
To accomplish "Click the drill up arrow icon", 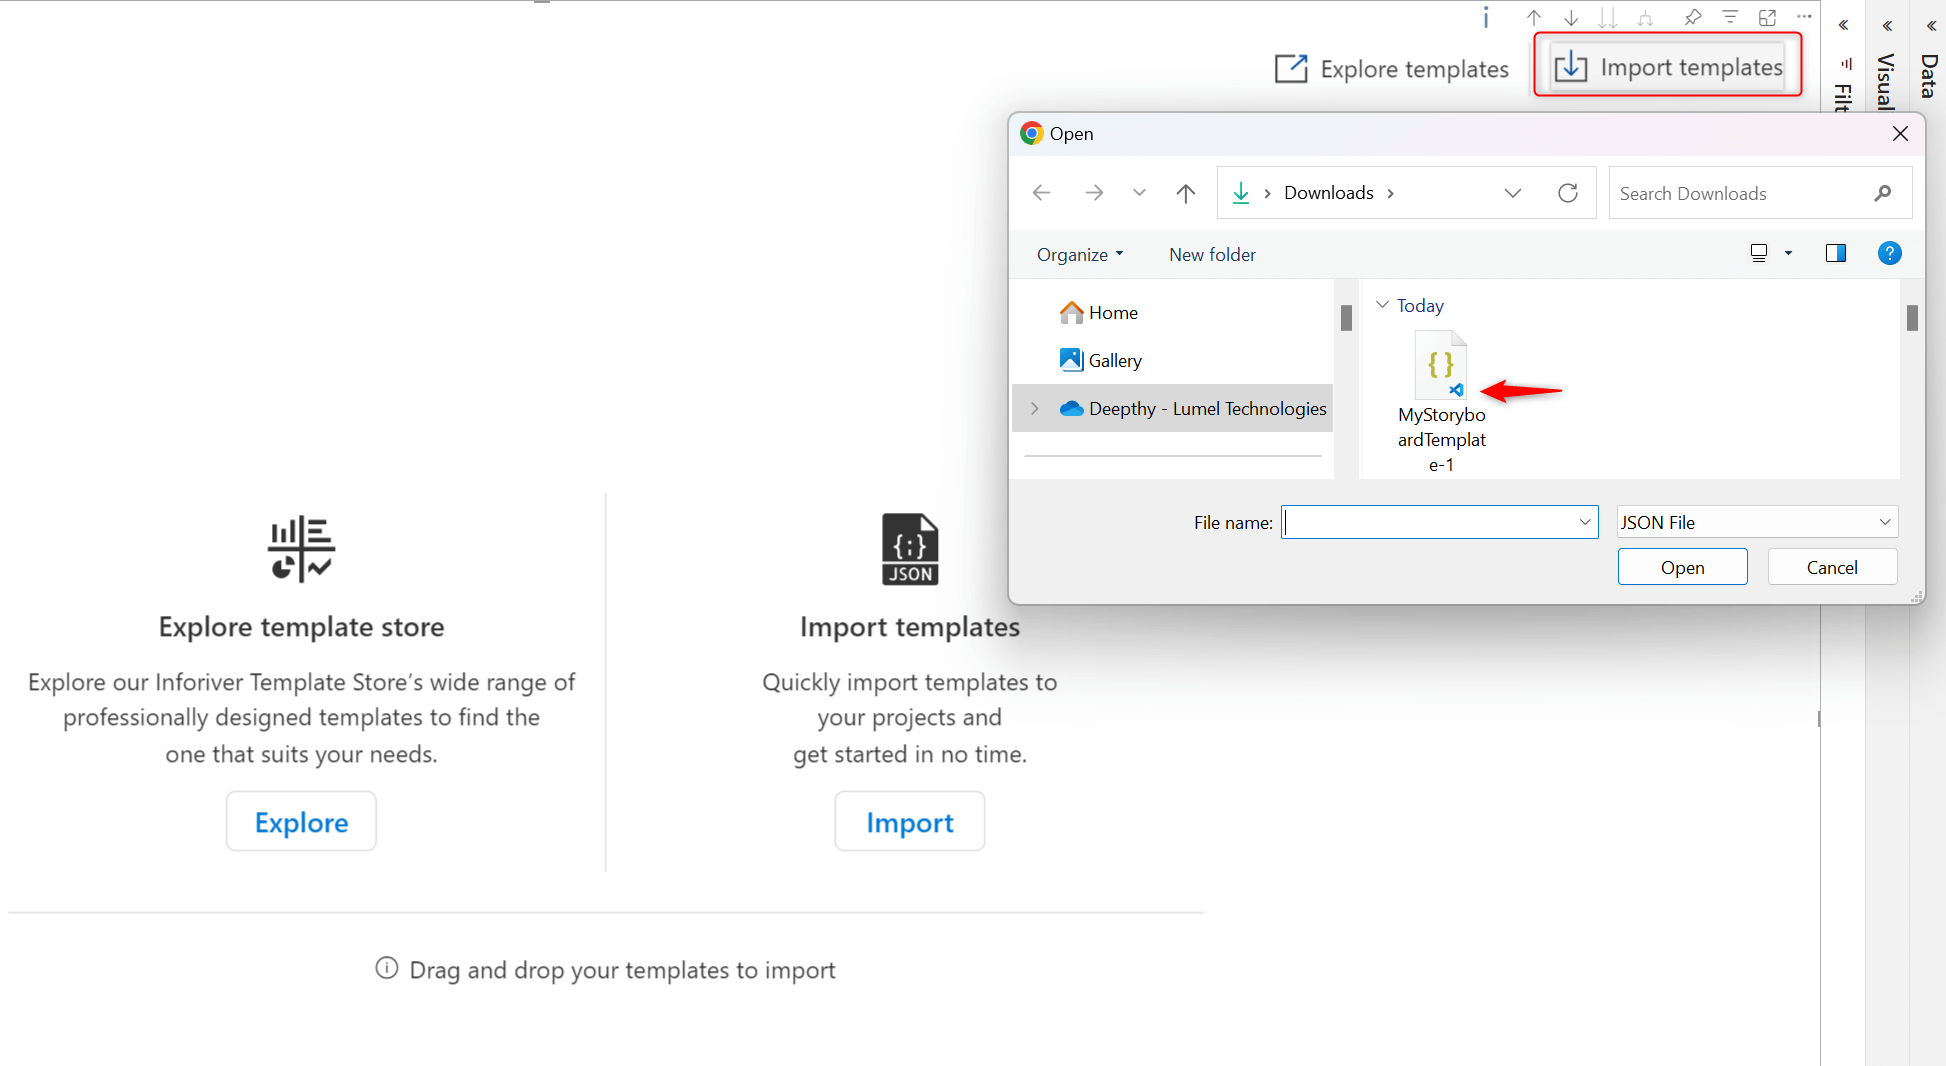I will (1534, 17).
